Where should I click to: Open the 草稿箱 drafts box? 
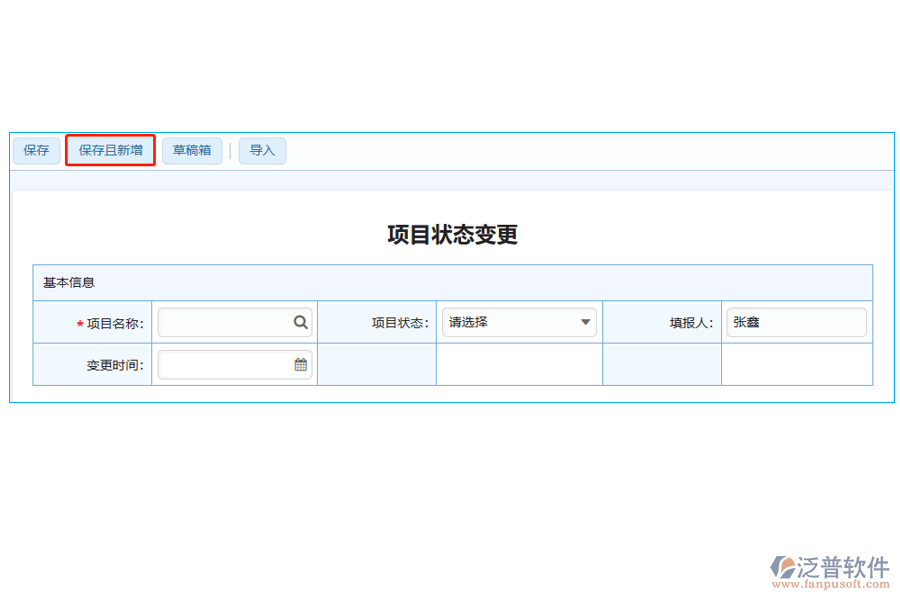(191, 150)
